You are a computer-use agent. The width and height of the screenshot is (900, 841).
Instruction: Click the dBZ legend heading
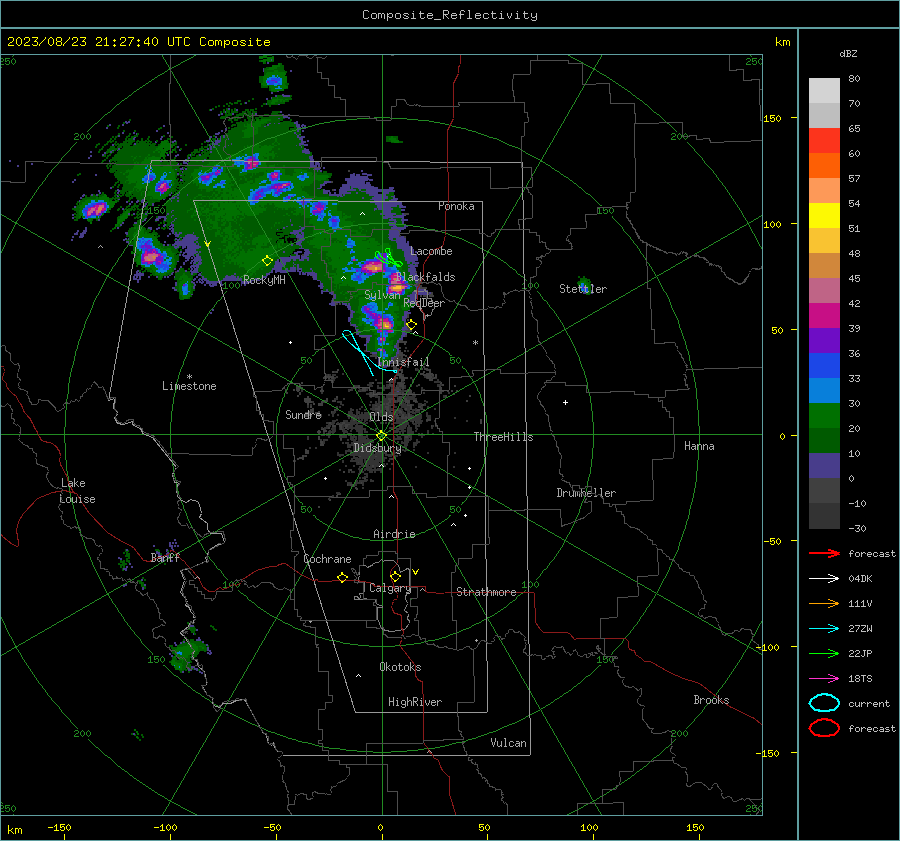pos(848,54)
